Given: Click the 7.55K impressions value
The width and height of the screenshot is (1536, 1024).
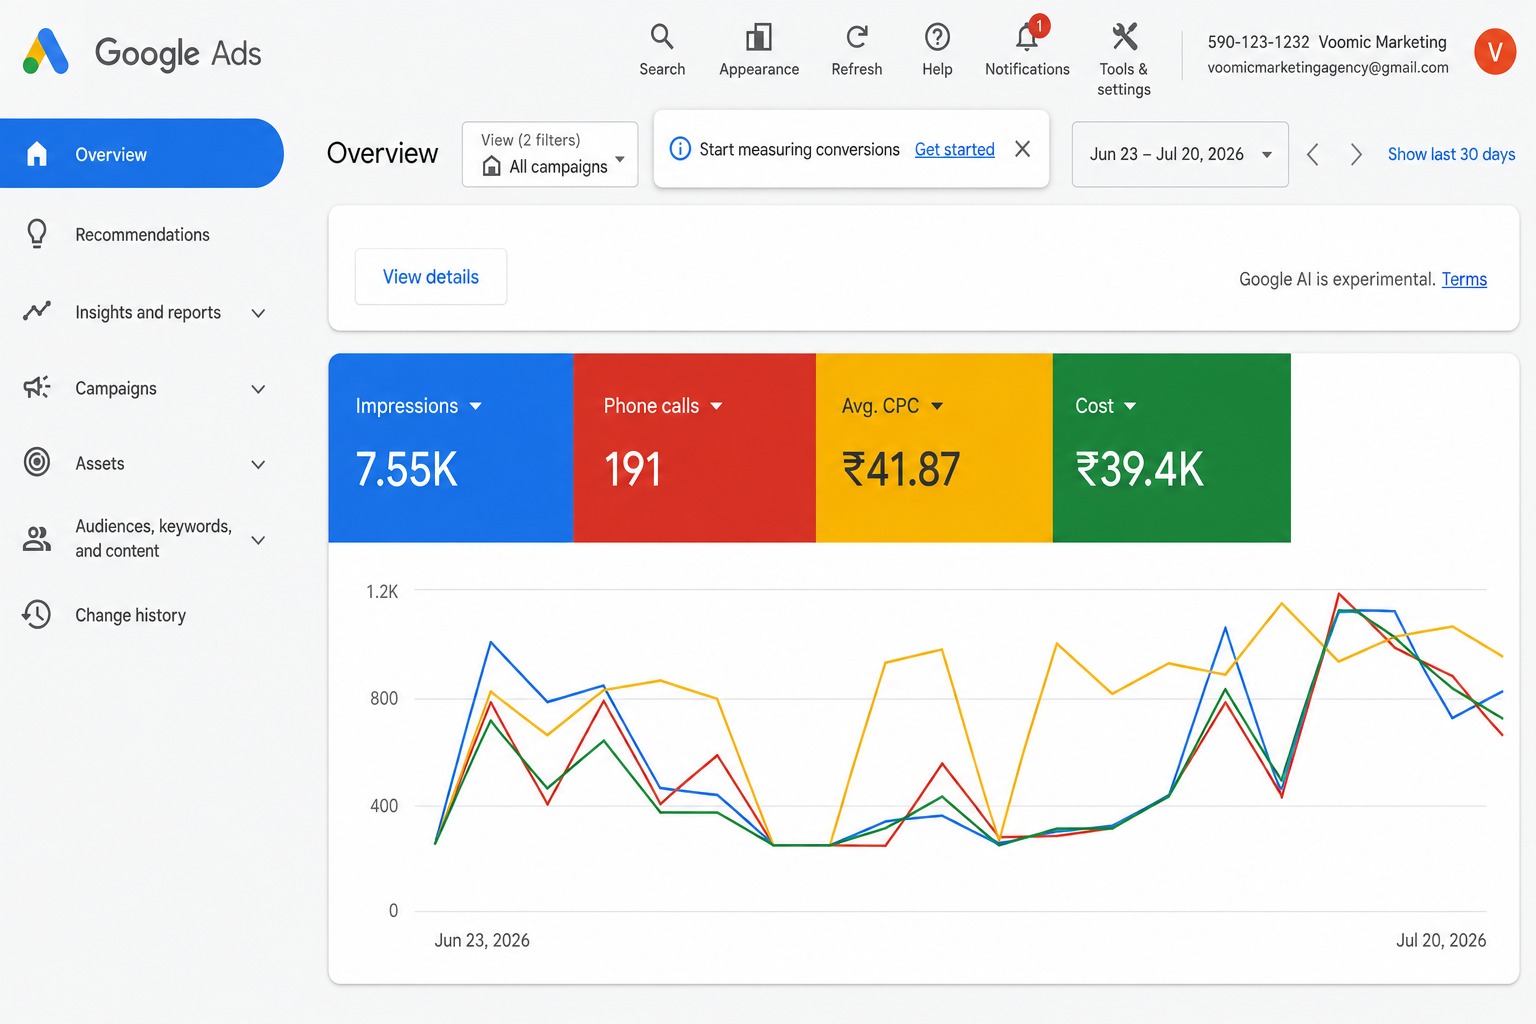Looking at the screenshot, I should click(x=406, y=469).
